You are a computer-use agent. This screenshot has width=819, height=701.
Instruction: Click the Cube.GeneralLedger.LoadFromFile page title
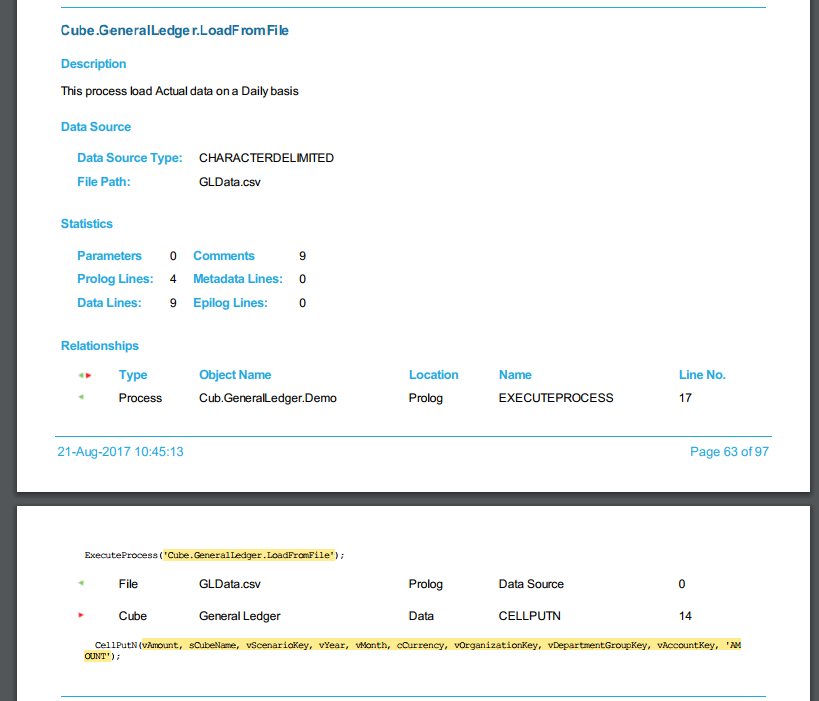(x=175, y=31)
